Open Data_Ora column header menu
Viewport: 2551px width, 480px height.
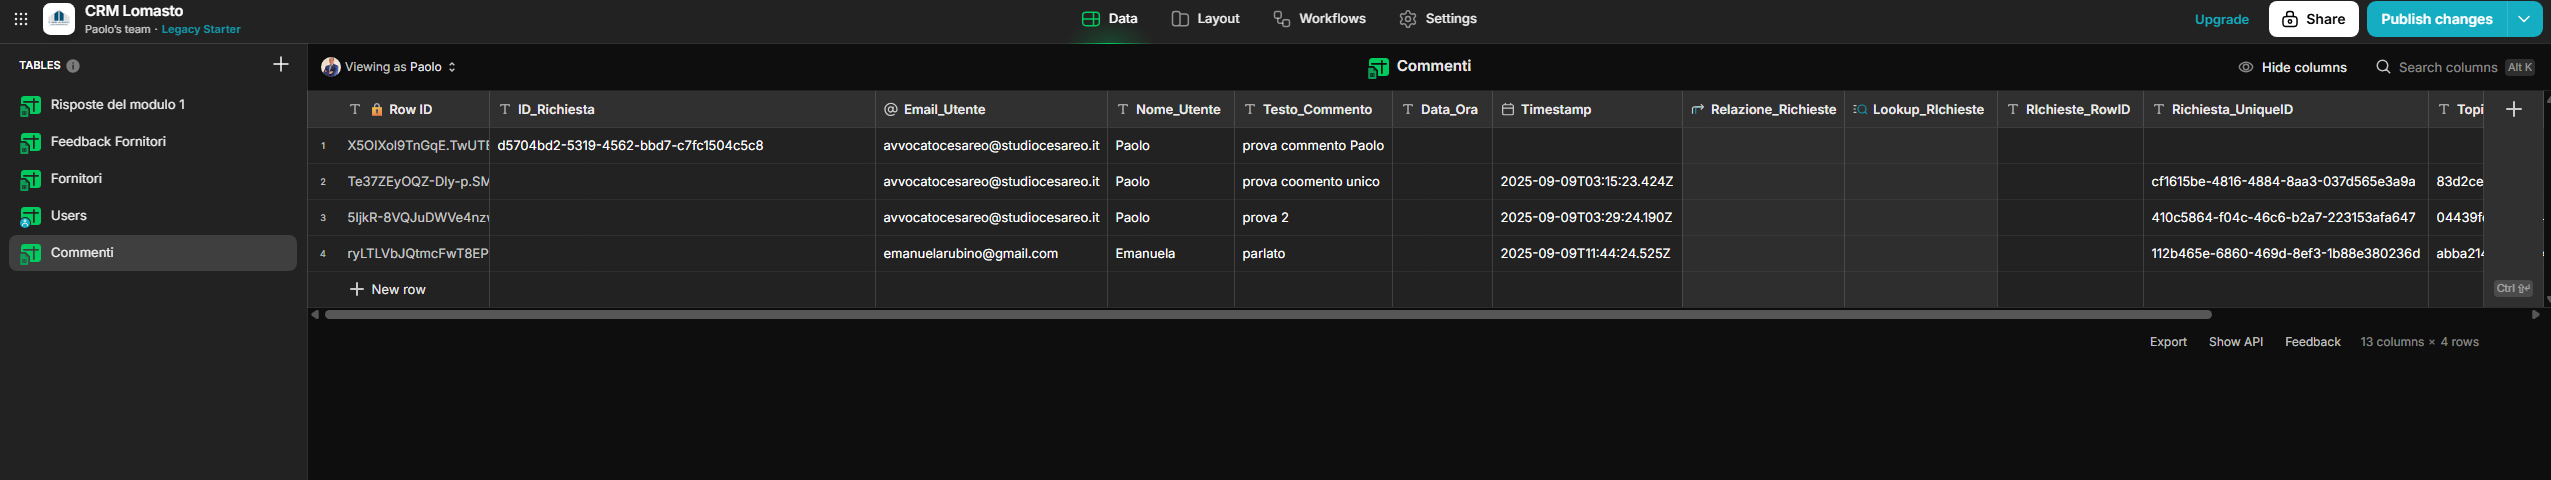click(x=1442, y=110)
